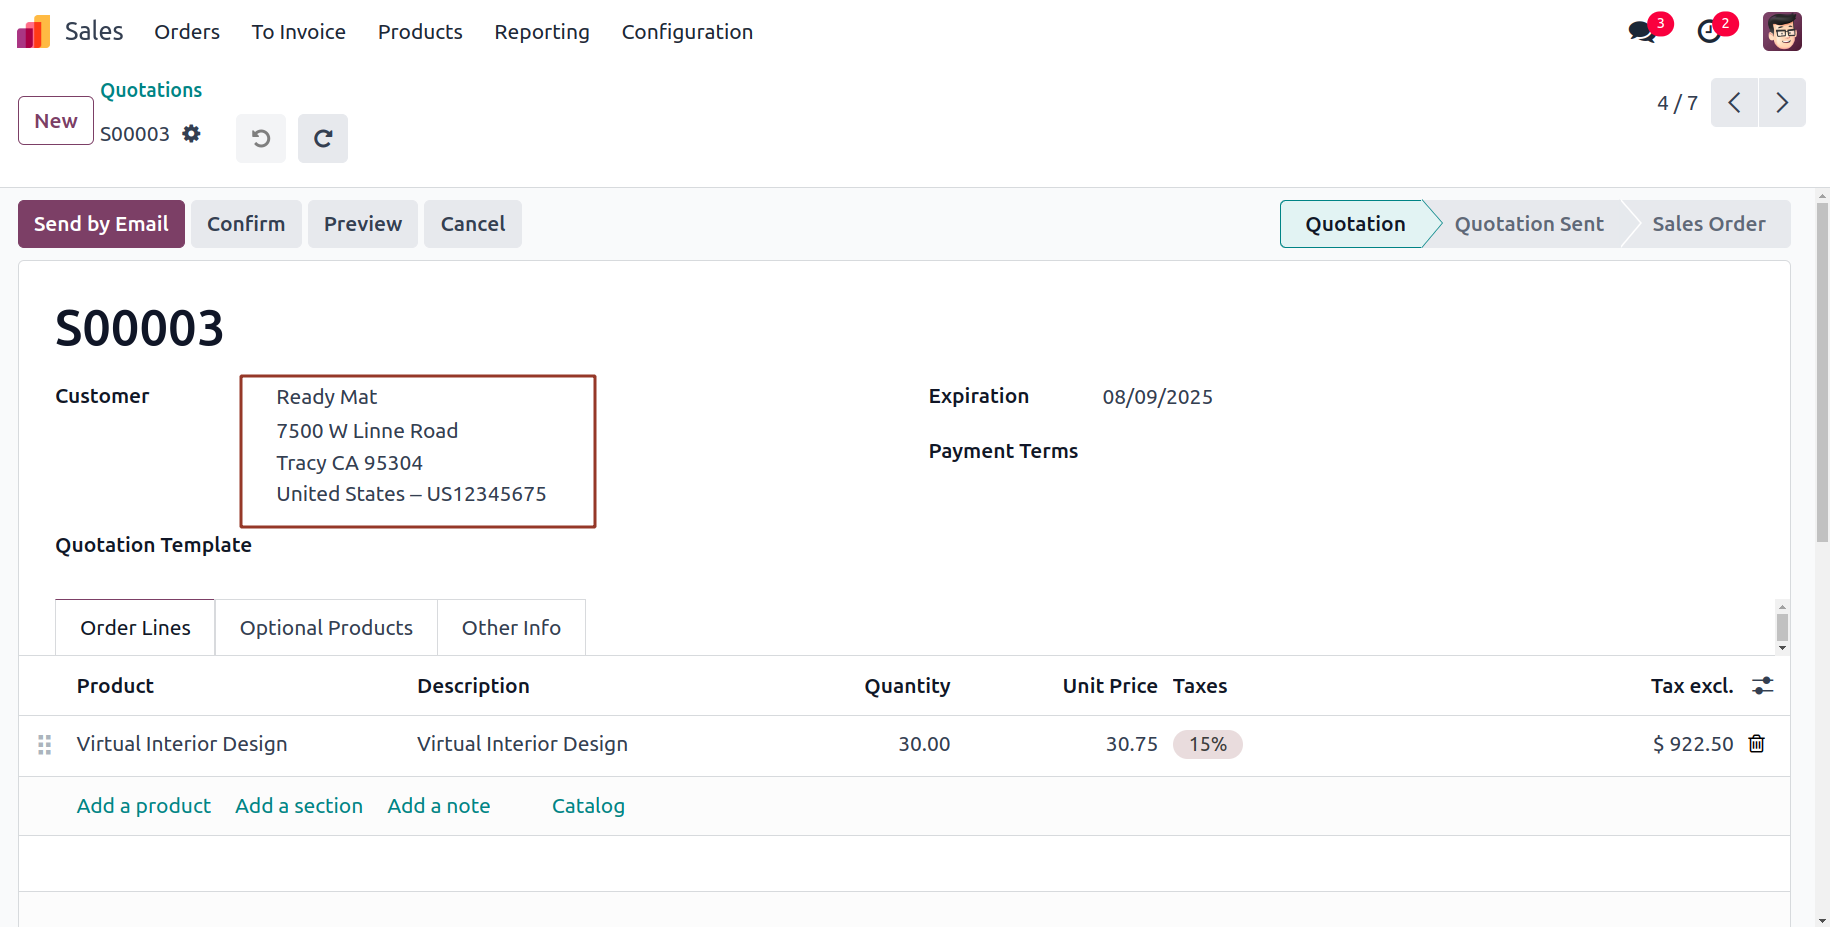Click the Add a product link
Viewport: 1830px width, 927px height.
pyautogui.click(x=144, y=806)
